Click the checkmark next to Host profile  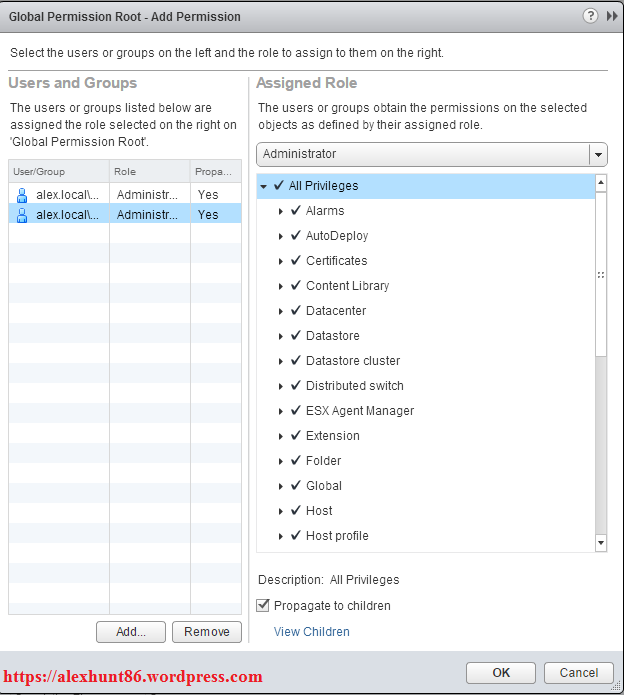point(296,536)
